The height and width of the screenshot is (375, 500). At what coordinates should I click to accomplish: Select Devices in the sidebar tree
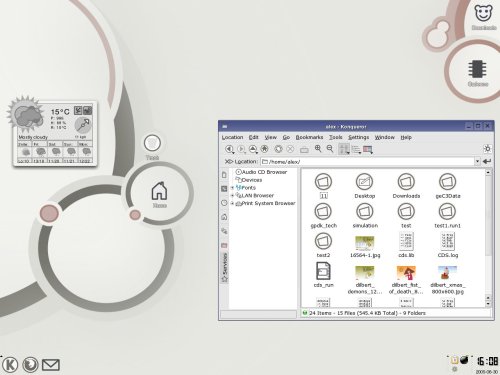point(249,180)
